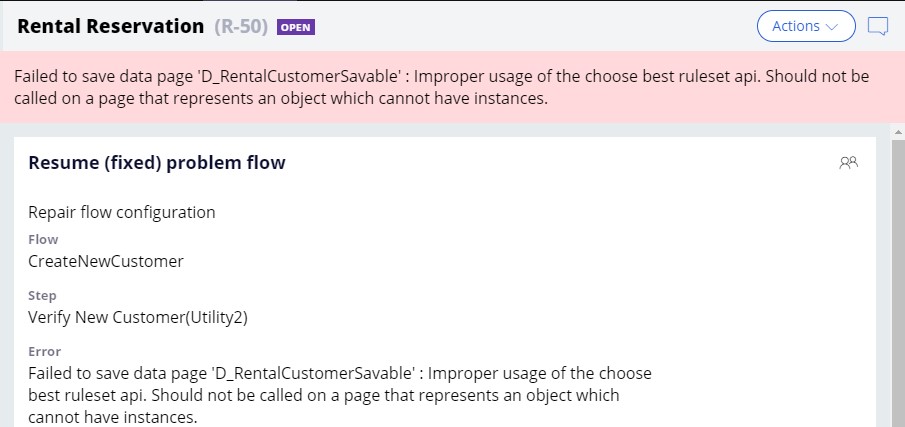Click the Resume (fixed) problem flow heading
905x427 pixels.
(x=157, y=163)
